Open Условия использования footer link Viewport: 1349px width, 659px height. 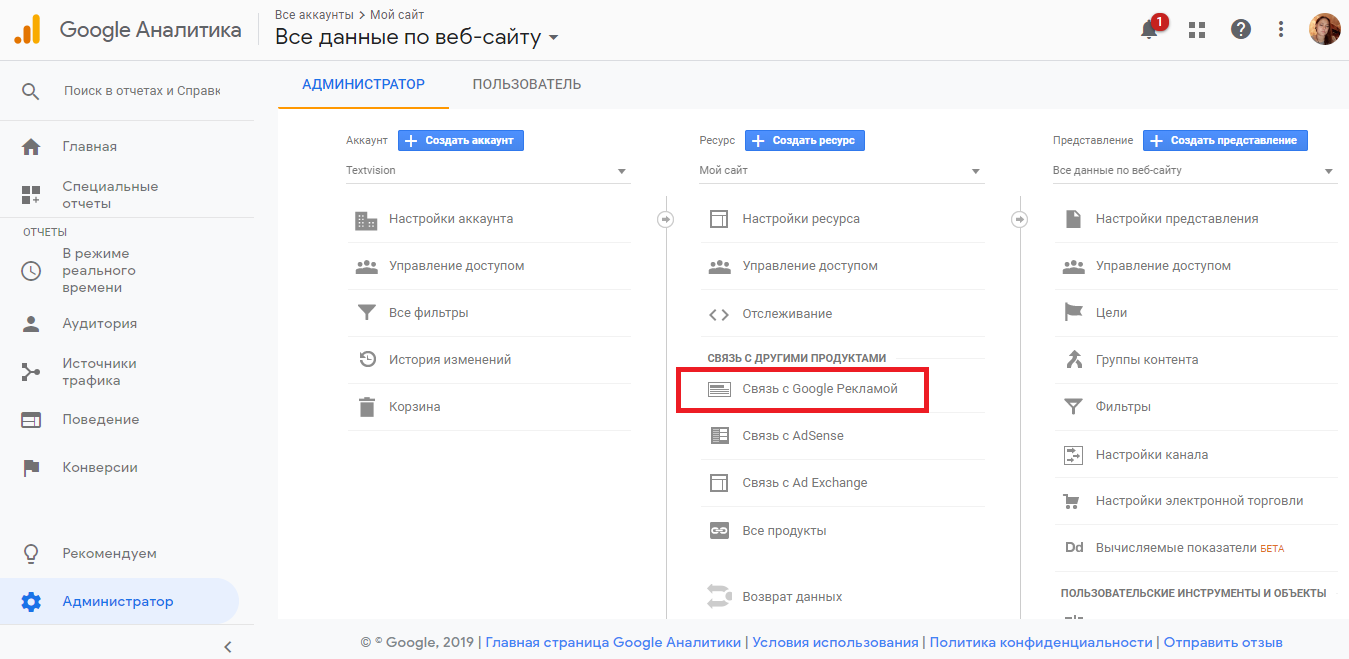pos(835,643)
